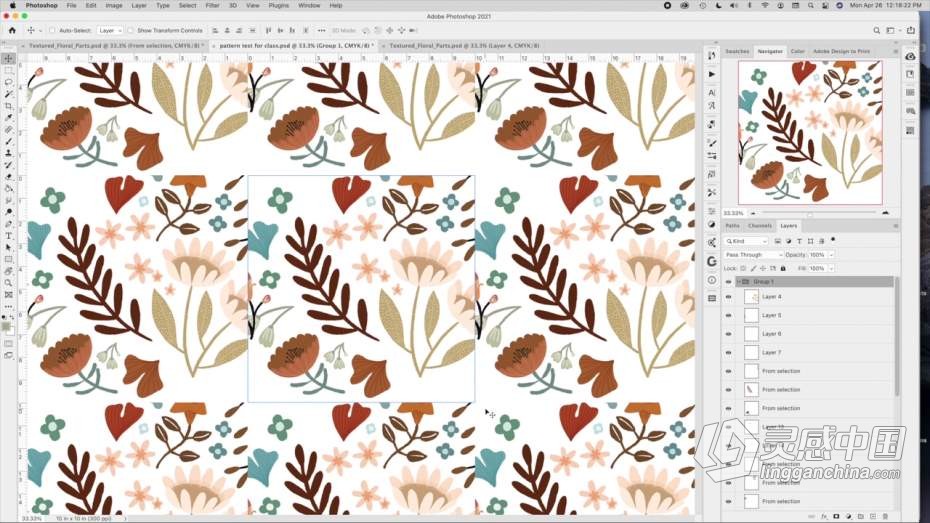Click the Creative Cloud Libraries panel icon
The width and height of the screenshot is (930, 523).
coord(910,56)
